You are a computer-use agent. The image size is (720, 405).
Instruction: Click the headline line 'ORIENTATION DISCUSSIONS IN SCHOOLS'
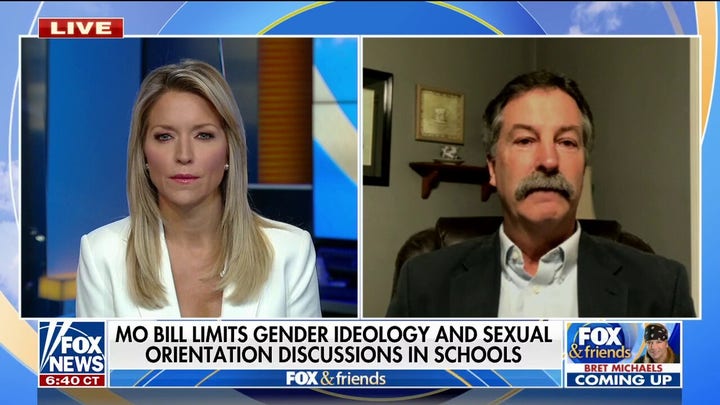tap(333, 355)
